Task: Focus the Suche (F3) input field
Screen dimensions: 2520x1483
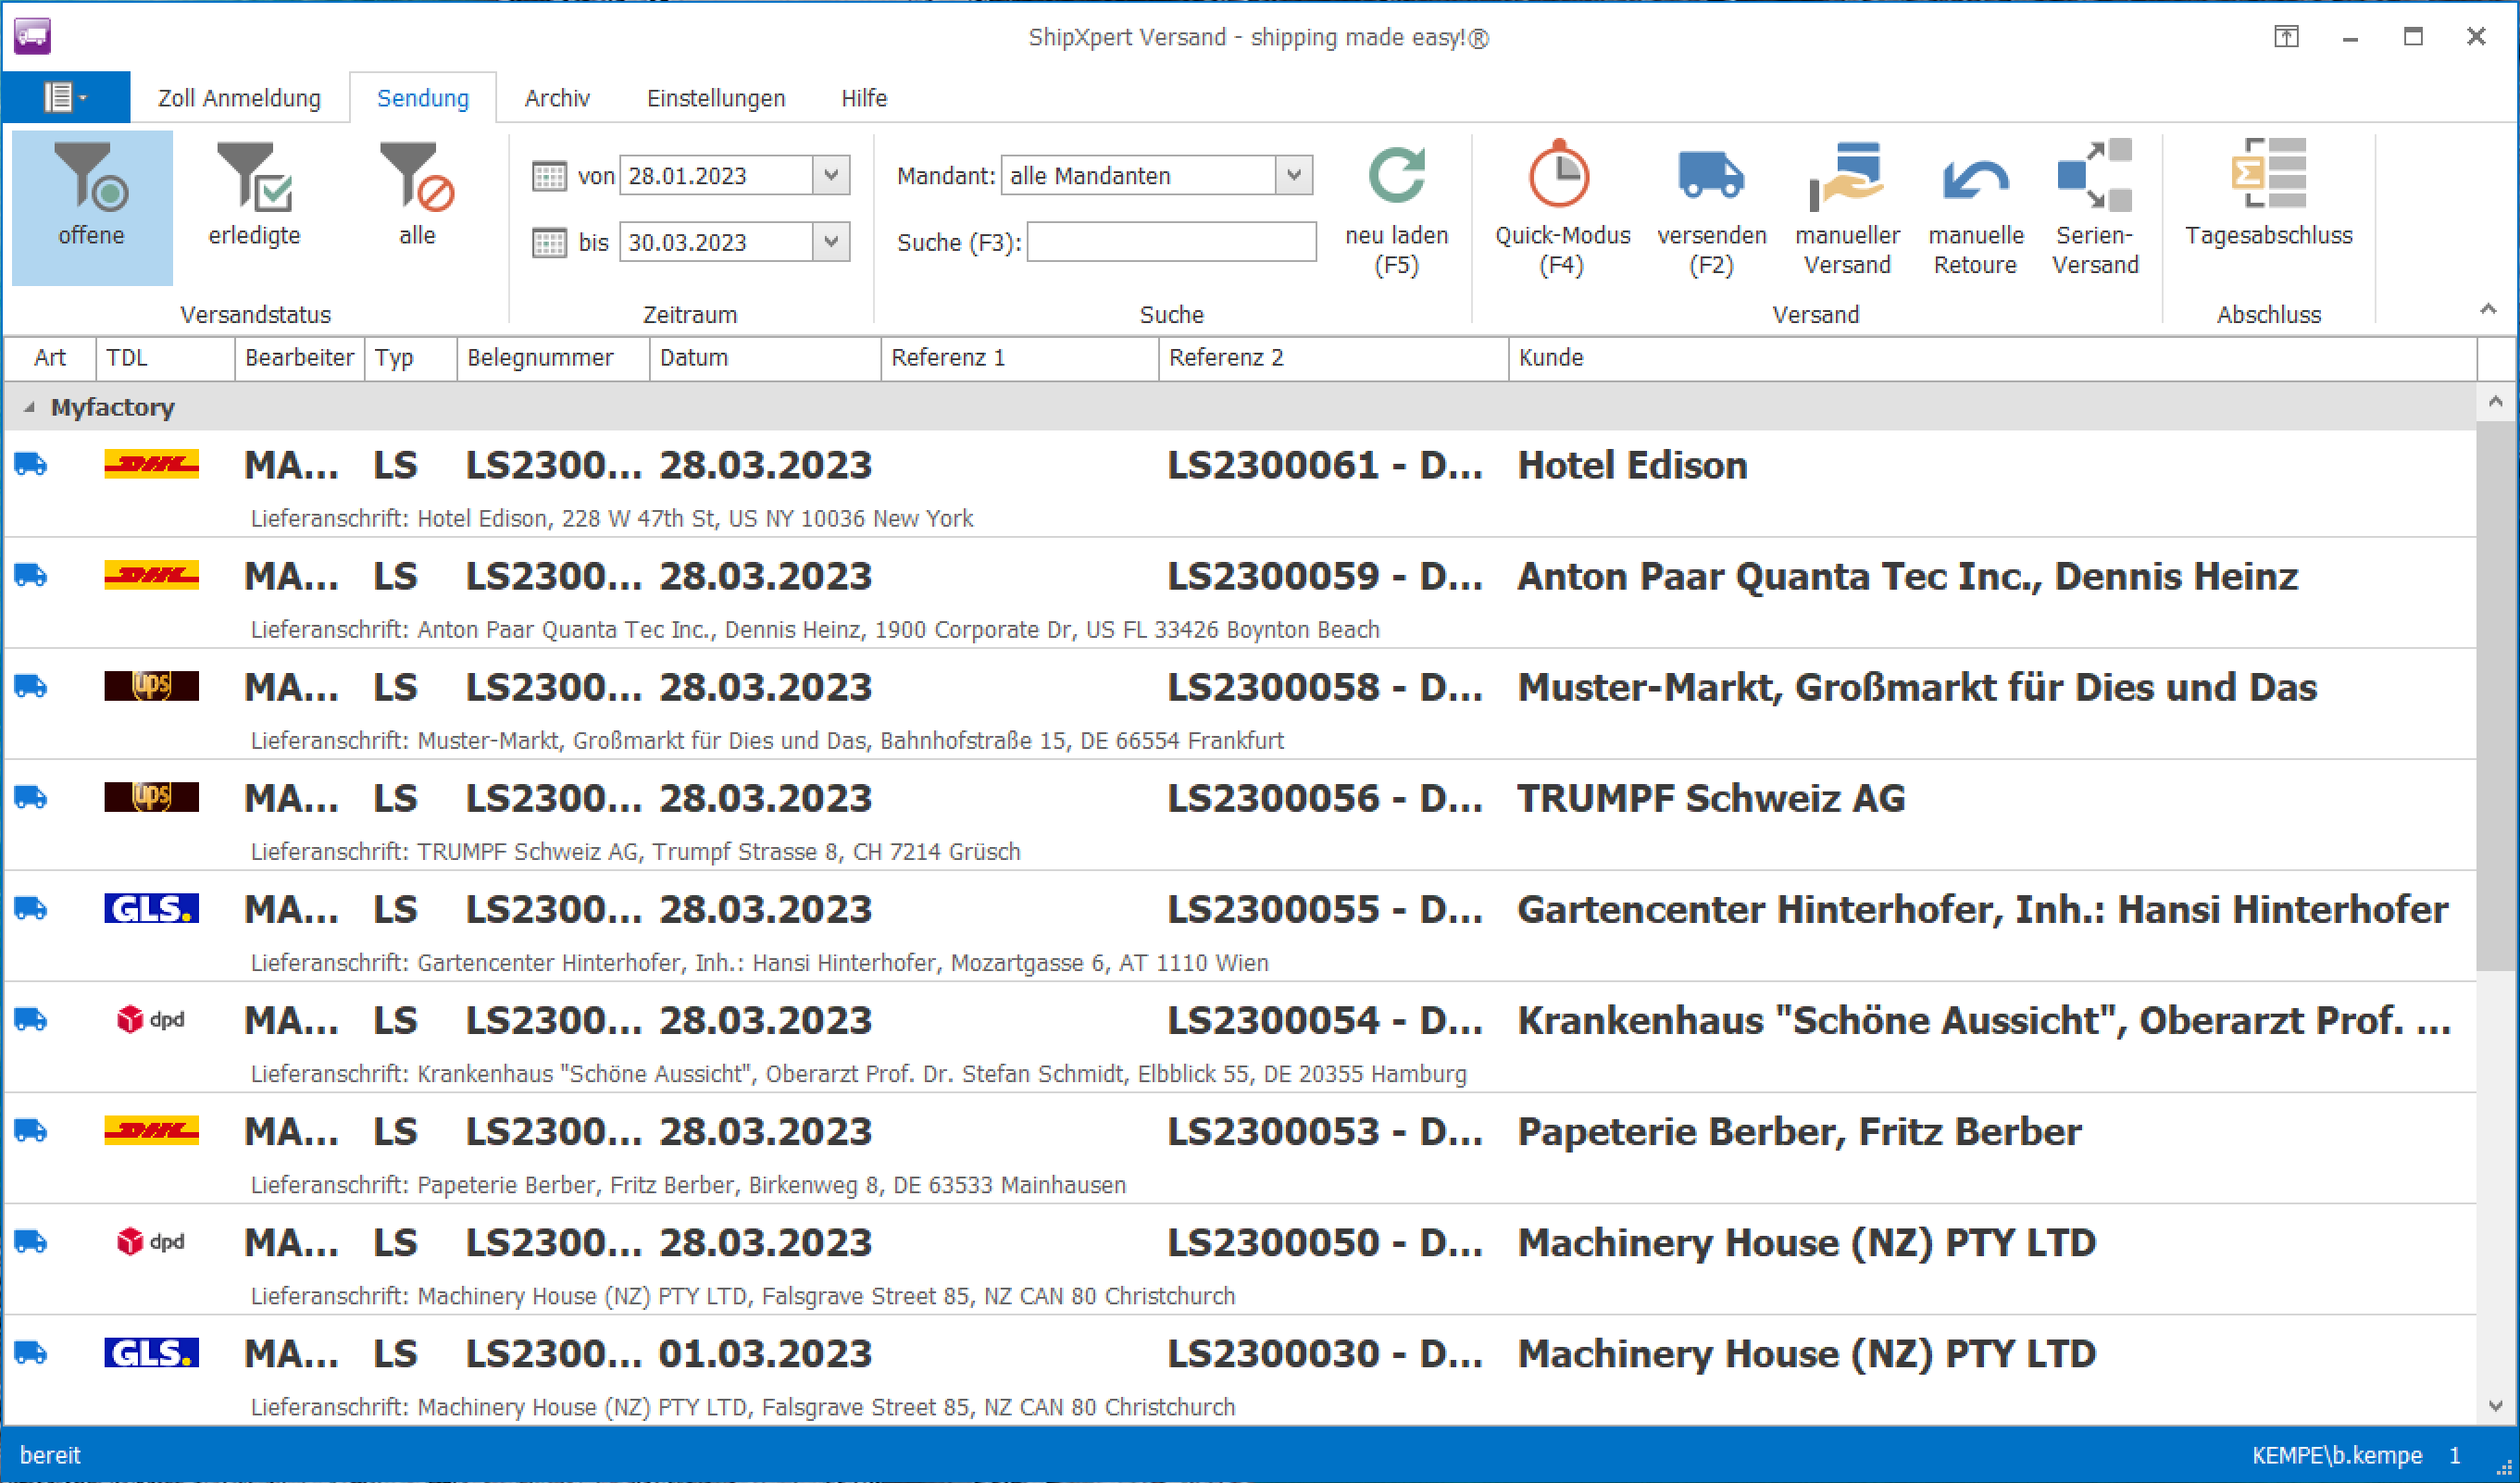Action: point(1171,242)
